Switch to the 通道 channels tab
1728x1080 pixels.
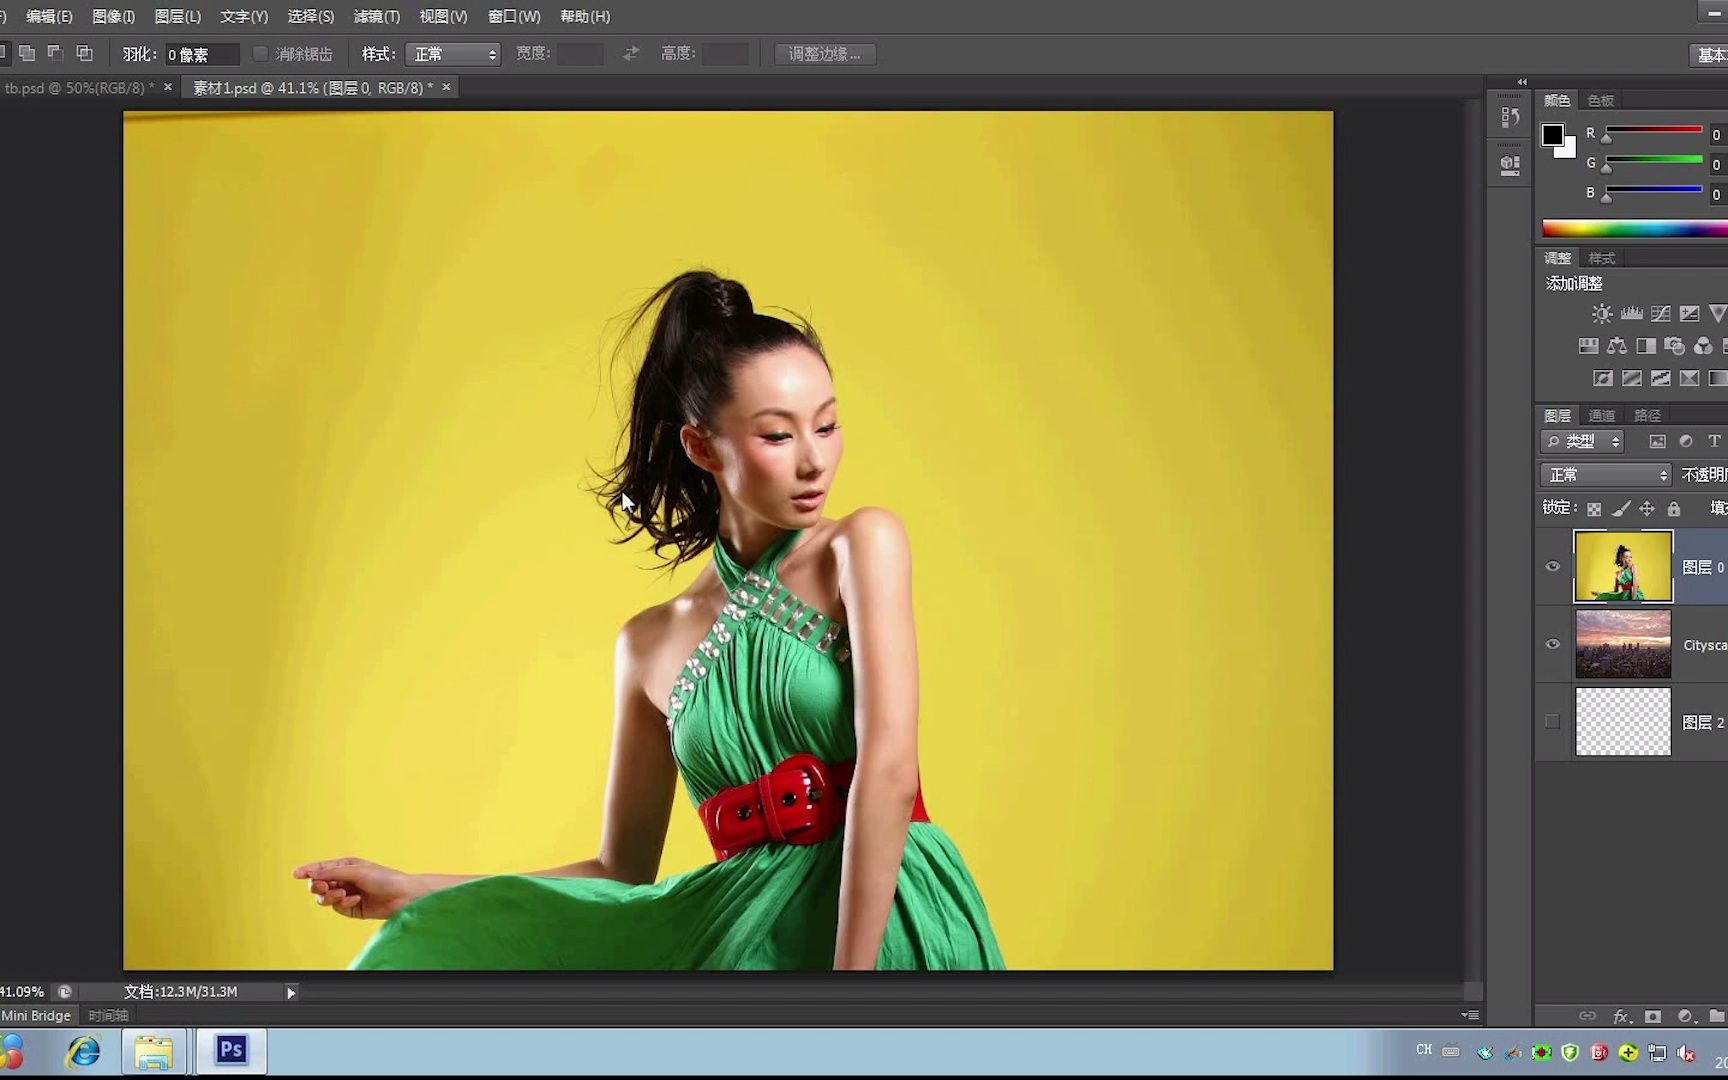(1601, 416)
